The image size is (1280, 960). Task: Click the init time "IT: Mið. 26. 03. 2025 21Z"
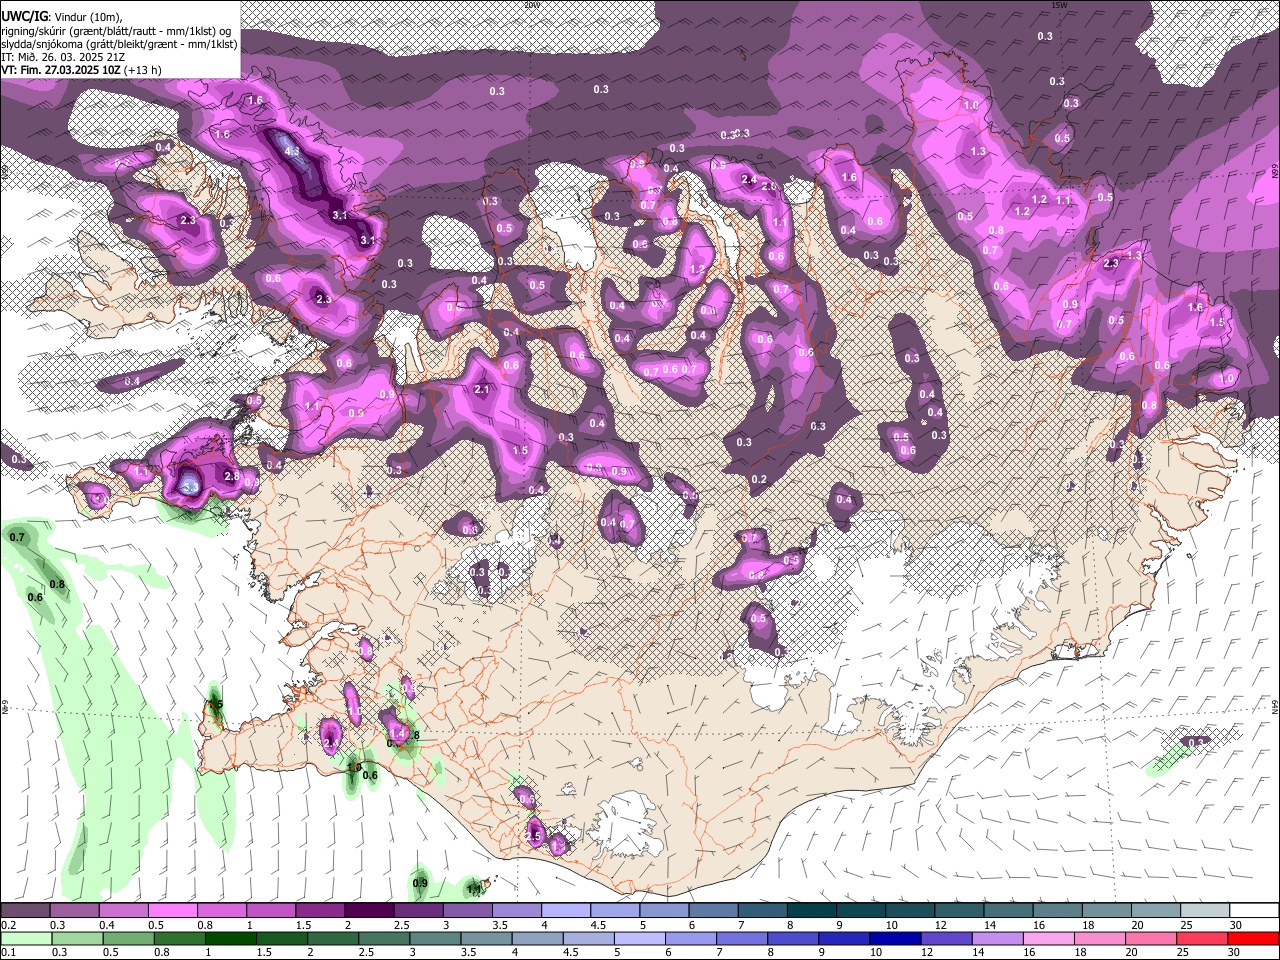pos(62,57)
